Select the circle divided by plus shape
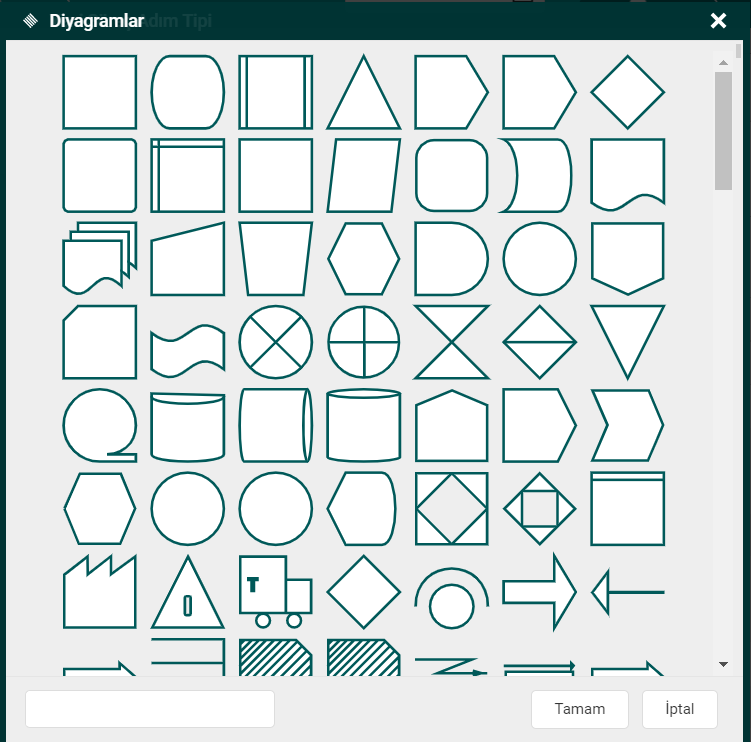 pos(363,342)
